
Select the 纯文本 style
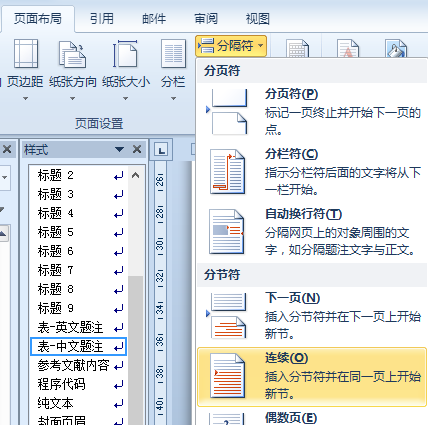[x=78, y=403]
